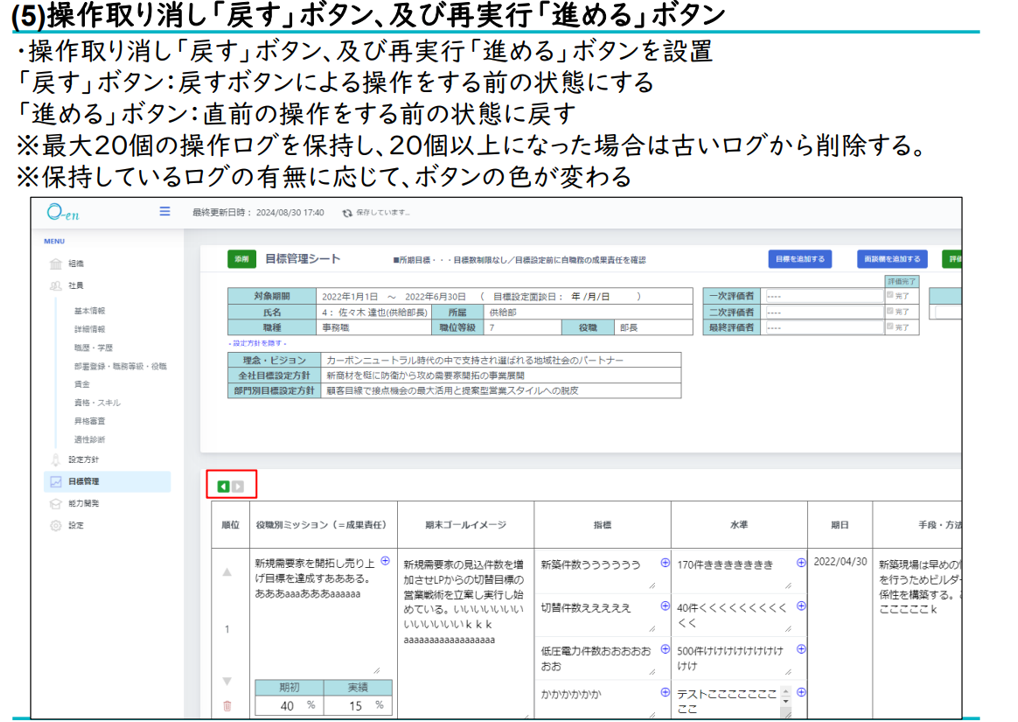This screenshot has height=722, width=1018.
Task: Collapse policies via 設定方針を隠す link
Action: (257, 343)
